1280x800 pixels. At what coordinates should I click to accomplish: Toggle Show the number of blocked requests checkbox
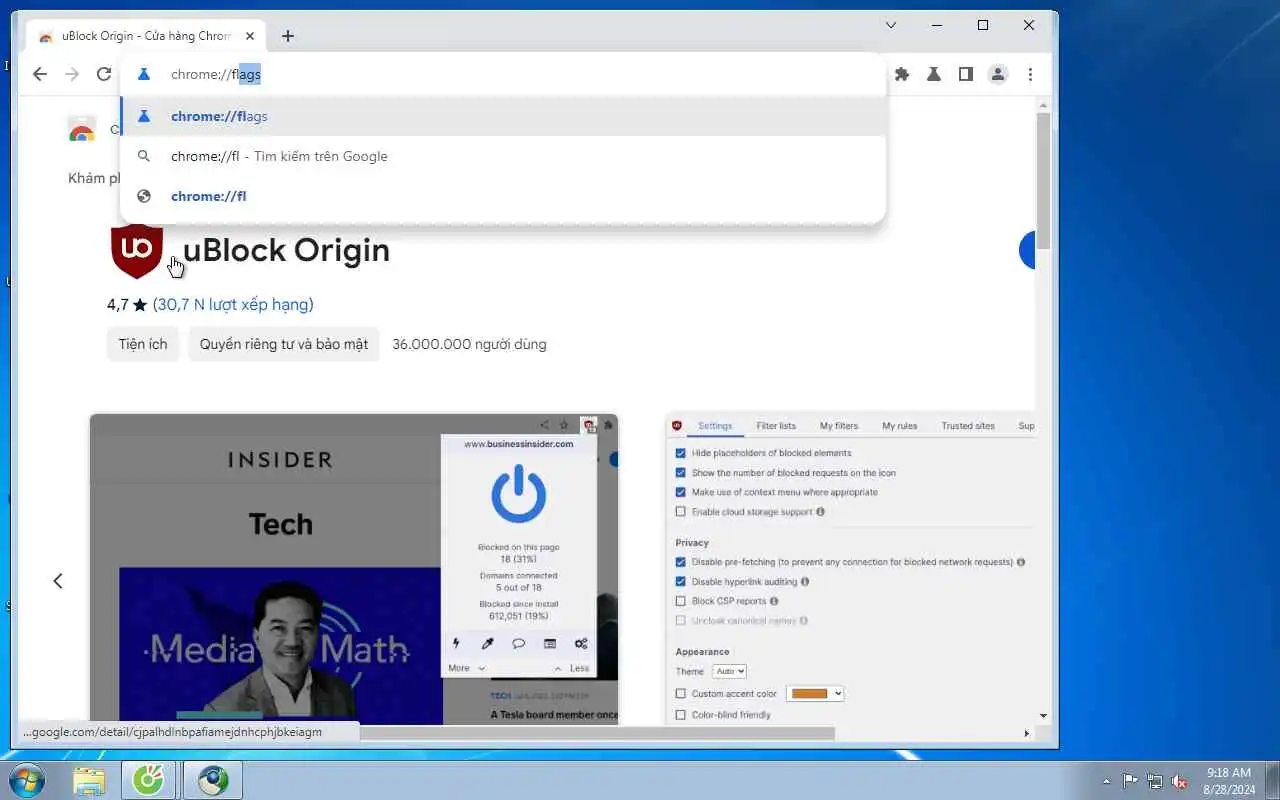pyautogui.click(x=681, y=473)
